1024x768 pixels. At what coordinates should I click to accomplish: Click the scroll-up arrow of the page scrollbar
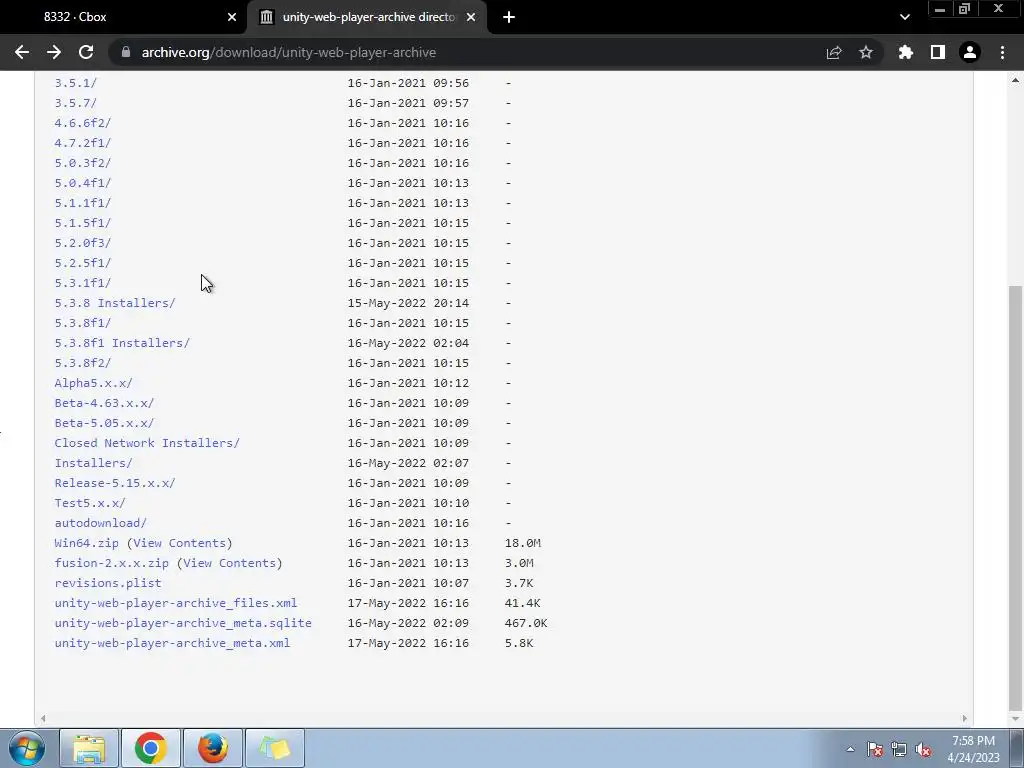tap(1015, 80)
